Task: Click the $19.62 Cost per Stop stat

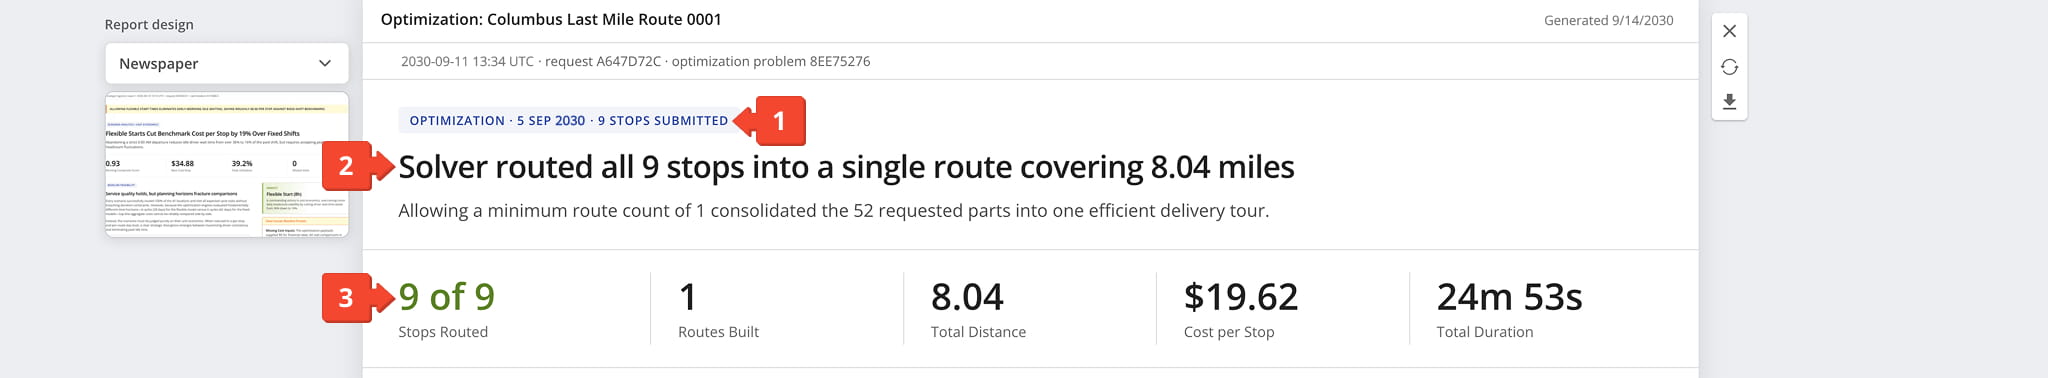Action: coord(1241,309)
